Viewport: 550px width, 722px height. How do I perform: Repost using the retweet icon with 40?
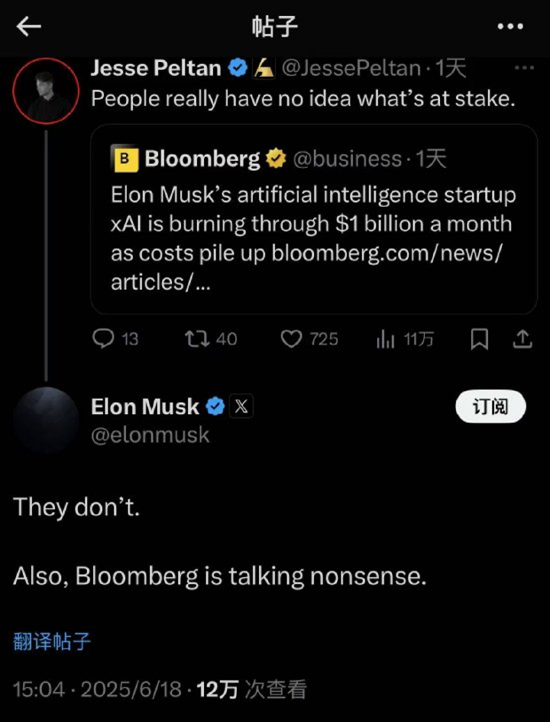point(211,339)
